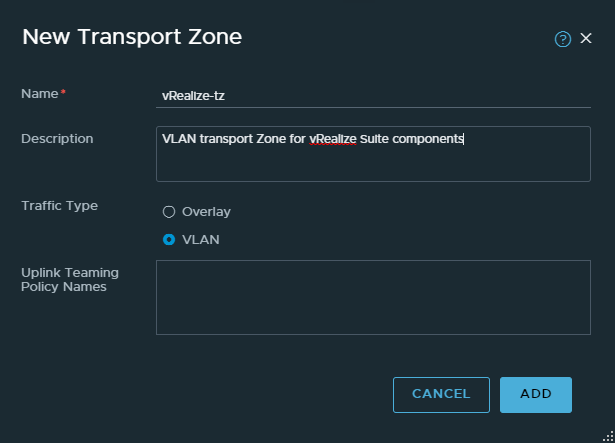Click the VLAN option label text
This screenshot has width=615, height=443.
point(200,240)
